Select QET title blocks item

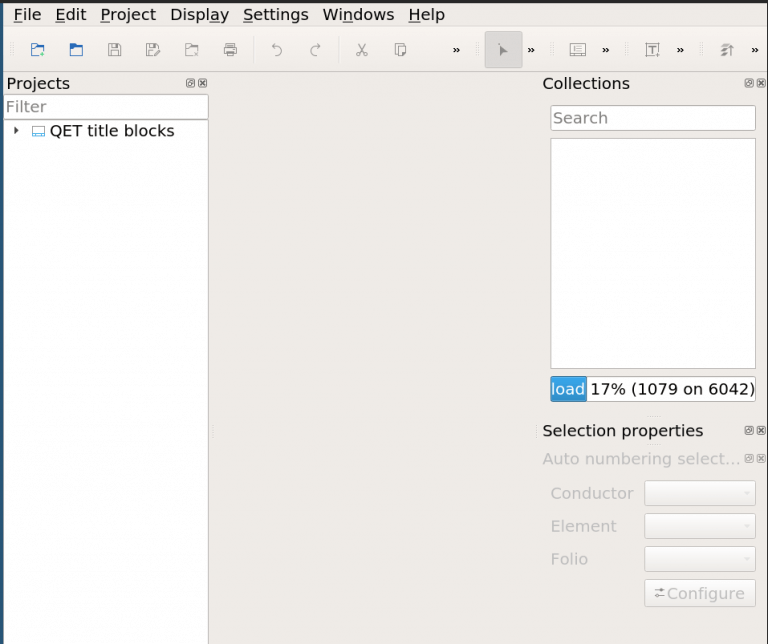click(112, 131)
